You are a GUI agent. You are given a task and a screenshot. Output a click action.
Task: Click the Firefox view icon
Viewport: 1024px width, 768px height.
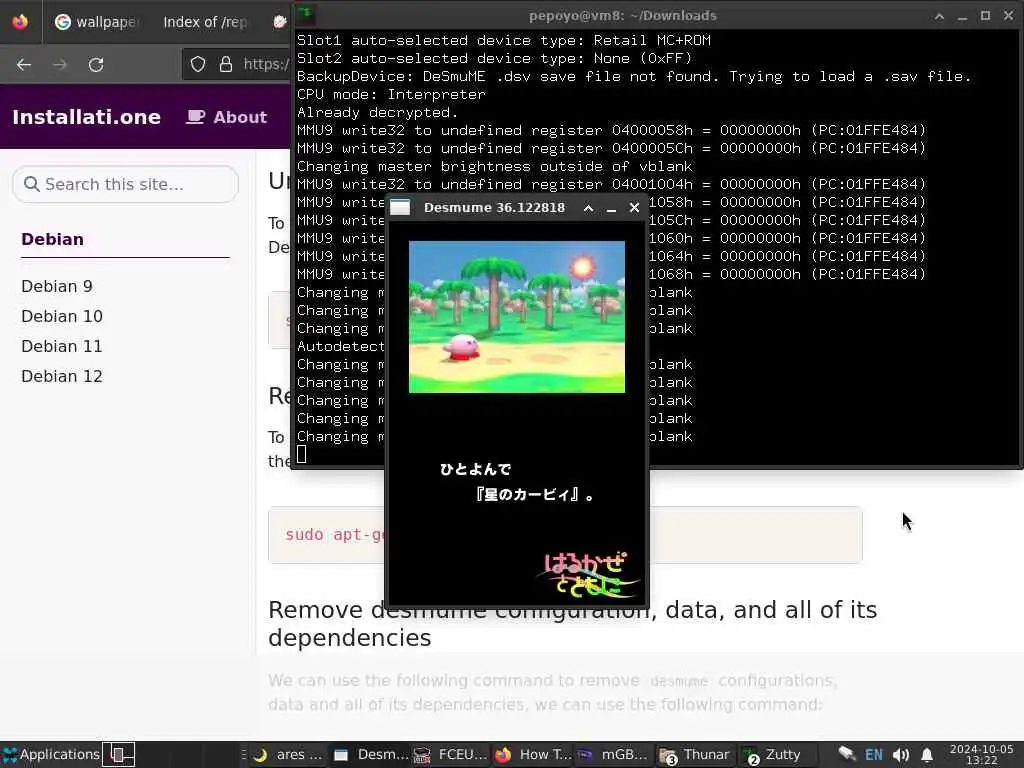(20, 22)
